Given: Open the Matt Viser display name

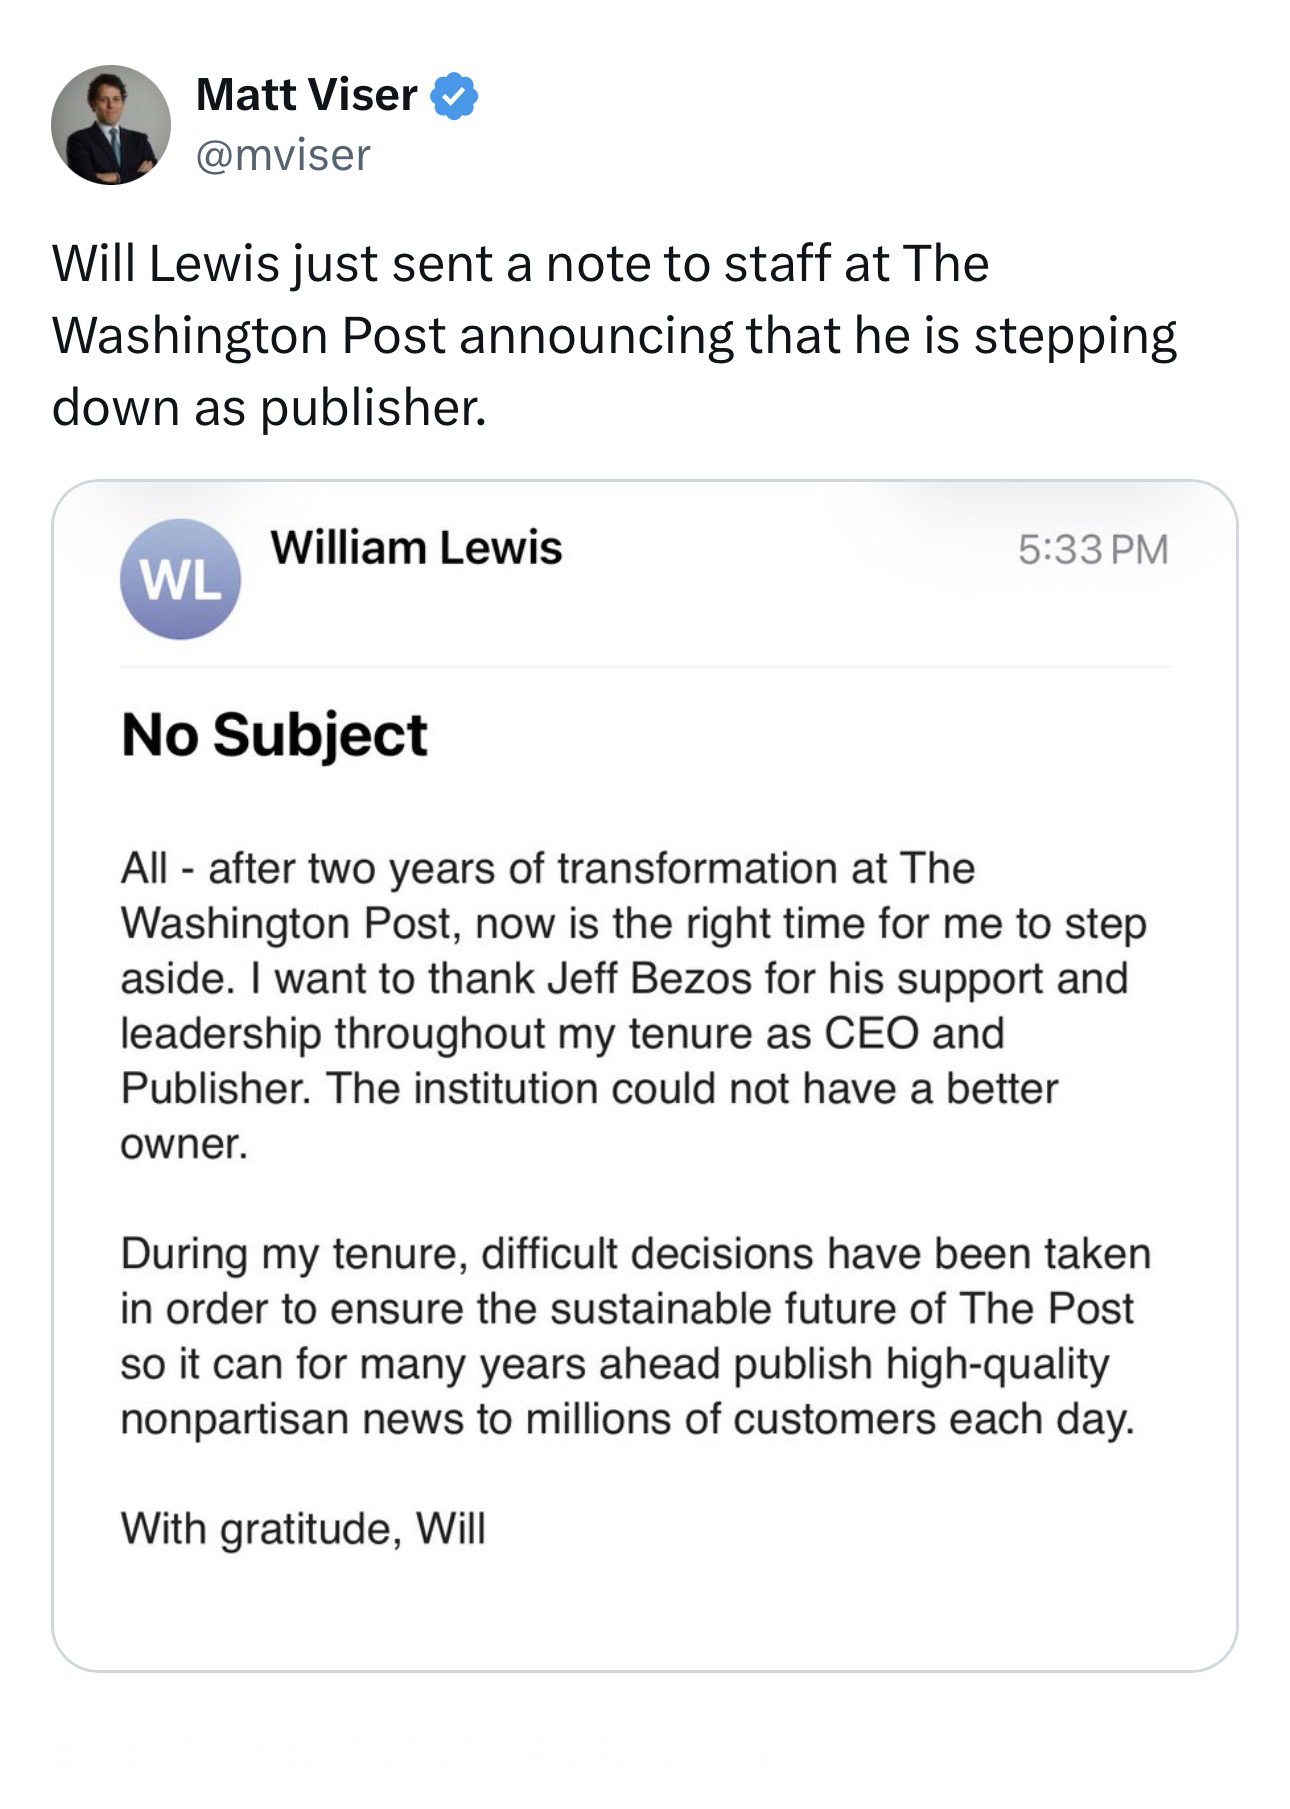Looking at the screenshot, I should pos(306,95).
